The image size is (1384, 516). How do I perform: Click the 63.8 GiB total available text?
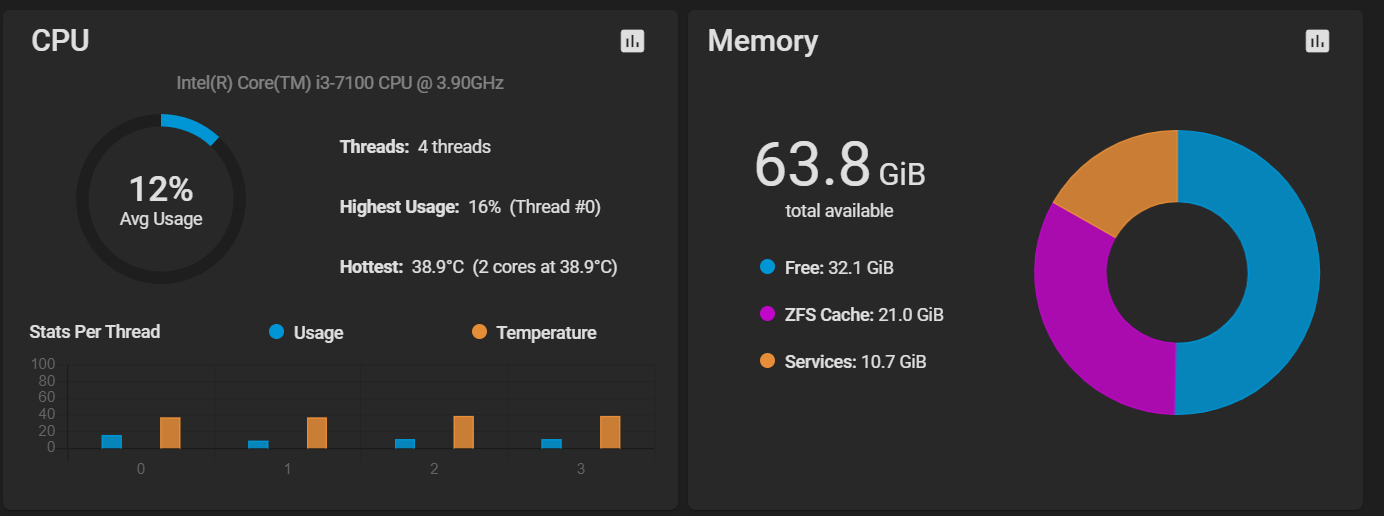840,178
